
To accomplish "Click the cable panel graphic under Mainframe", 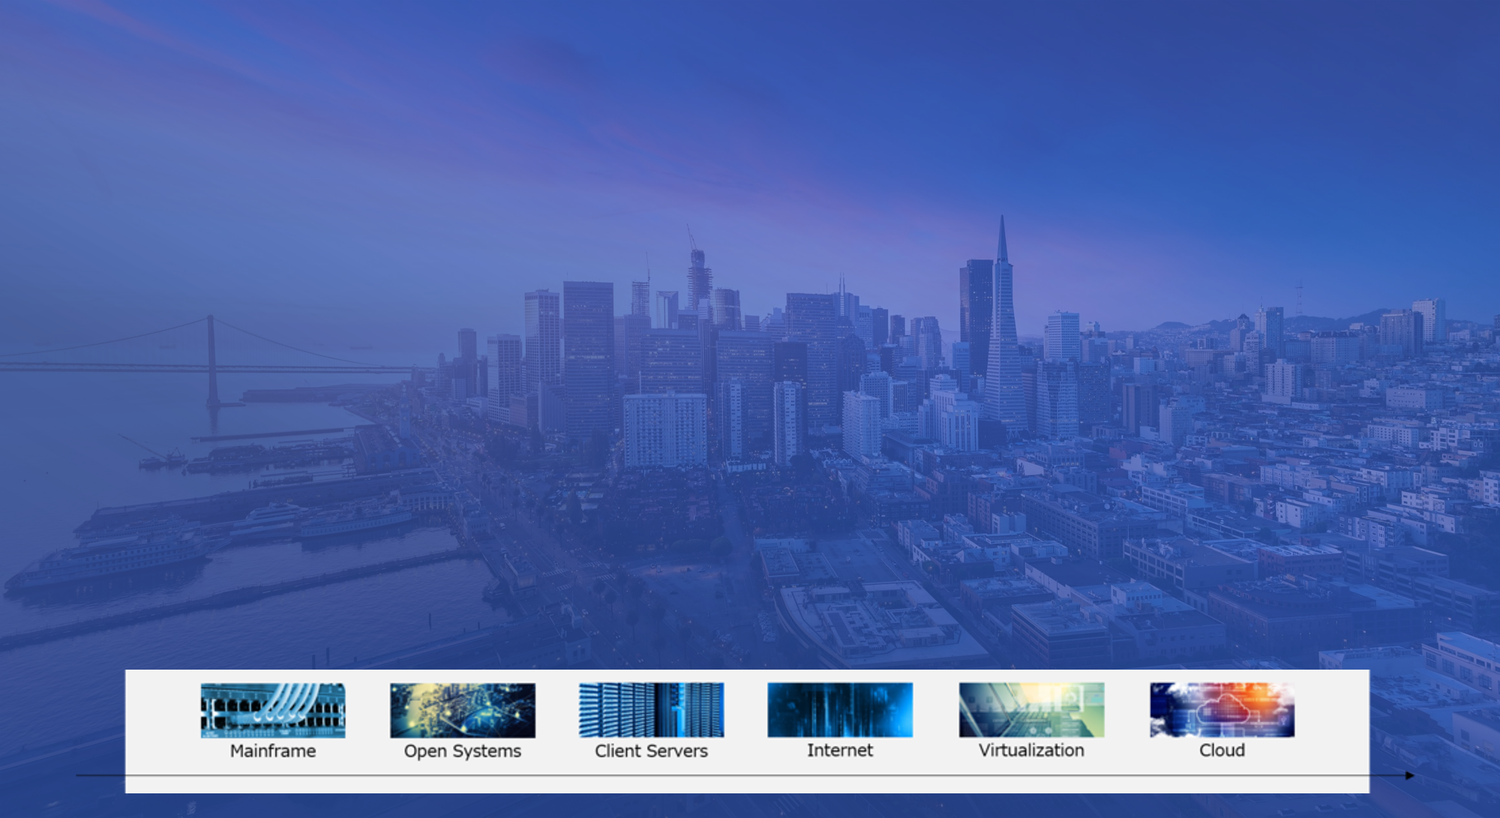I will click(x=272, y=709).
